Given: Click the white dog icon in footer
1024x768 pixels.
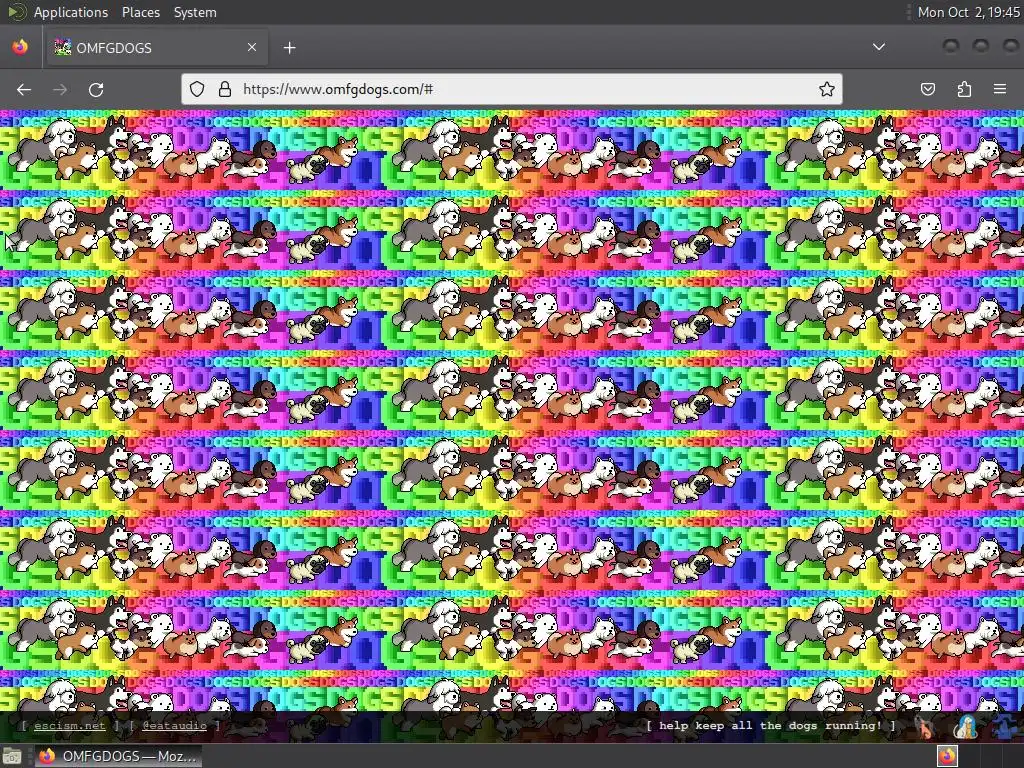Looking at the screenshot, I should click(965, 726).
